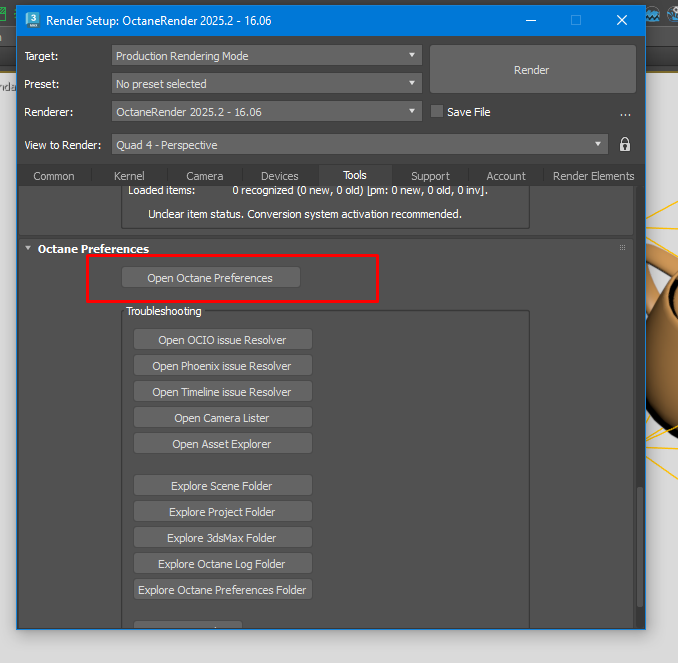Click Explore Project Folder button
The width and height of the screenshot is (678, 663).
click(223, 511)
